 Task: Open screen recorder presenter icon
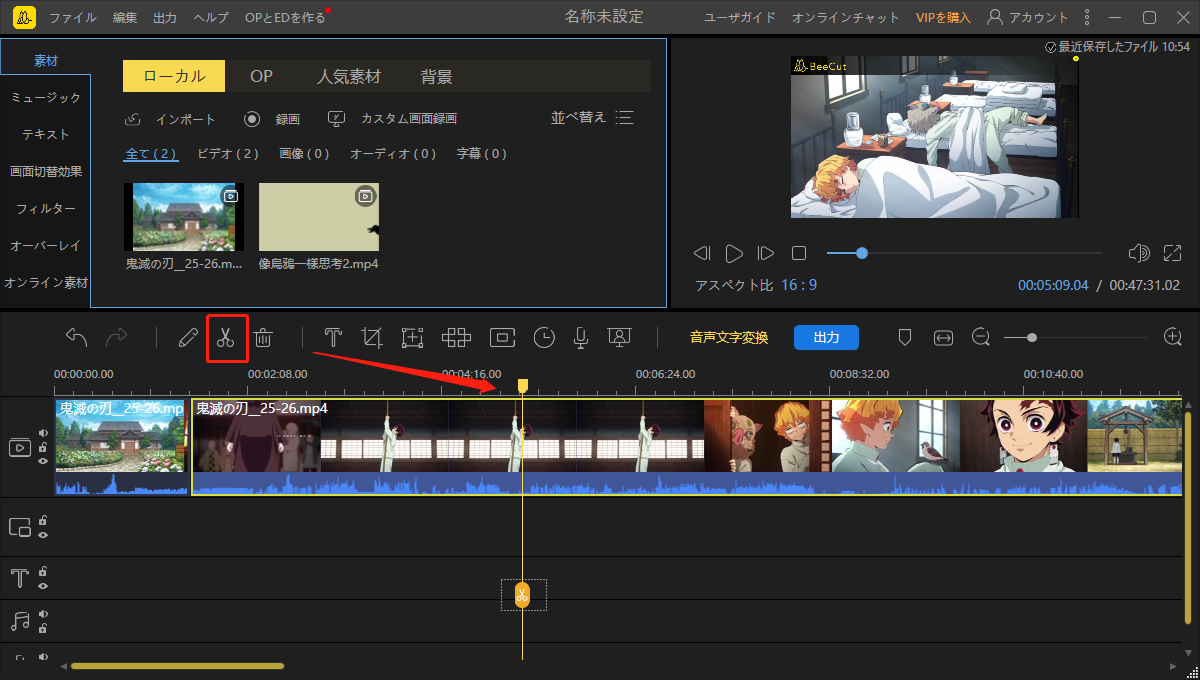619,338
